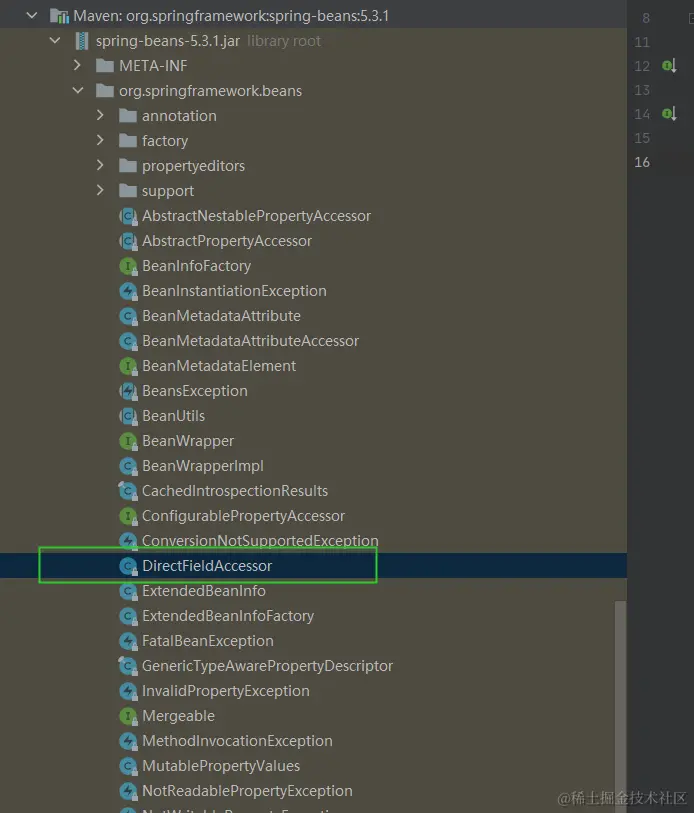The image size is (694, 813).
Task: Select the BeanWrapper entry
Action: pyautogui.click(x=188, y=441)
